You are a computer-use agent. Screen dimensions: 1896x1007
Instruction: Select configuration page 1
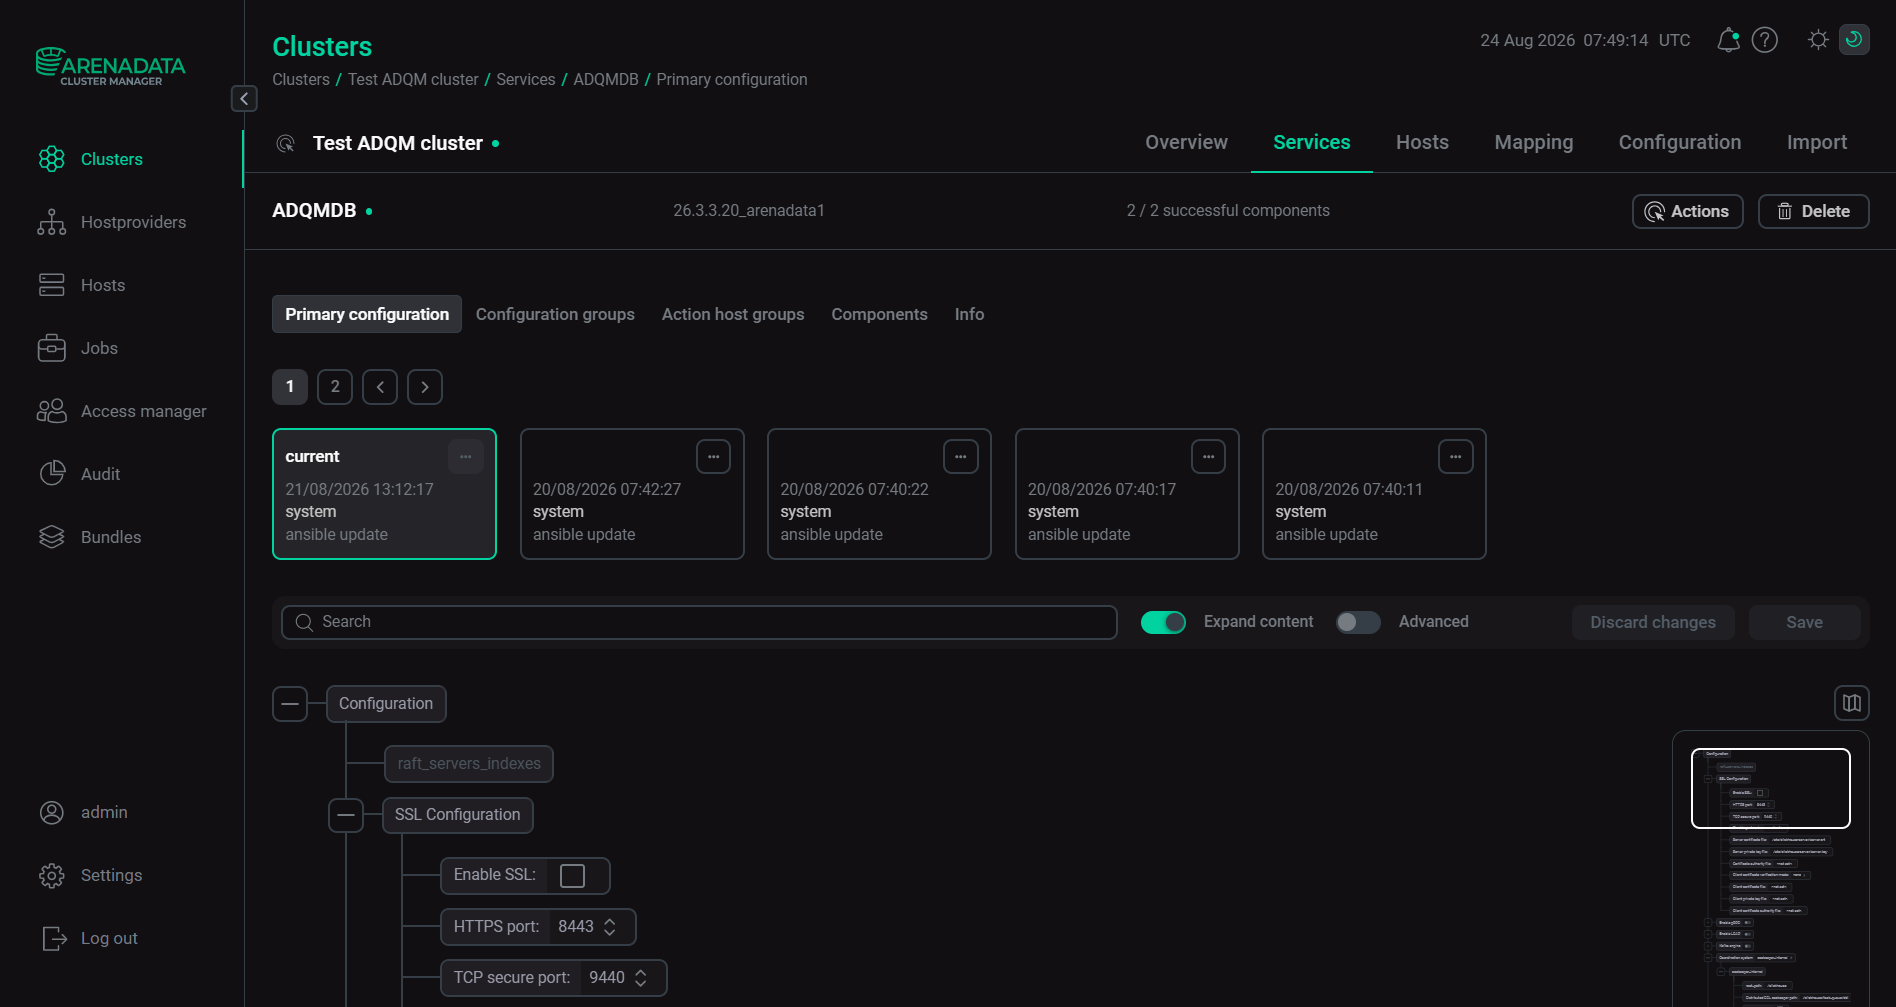[290, 387]
